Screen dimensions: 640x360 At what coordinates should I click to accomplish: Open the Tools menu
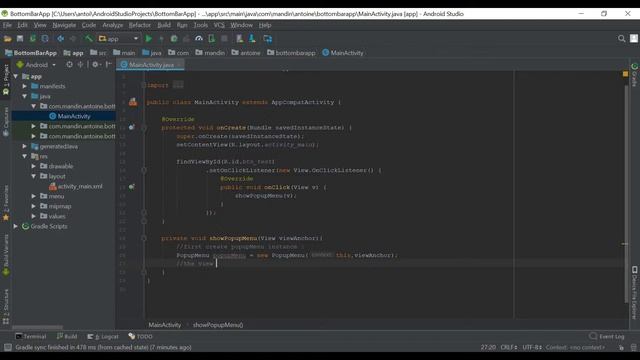pos(200,25)
